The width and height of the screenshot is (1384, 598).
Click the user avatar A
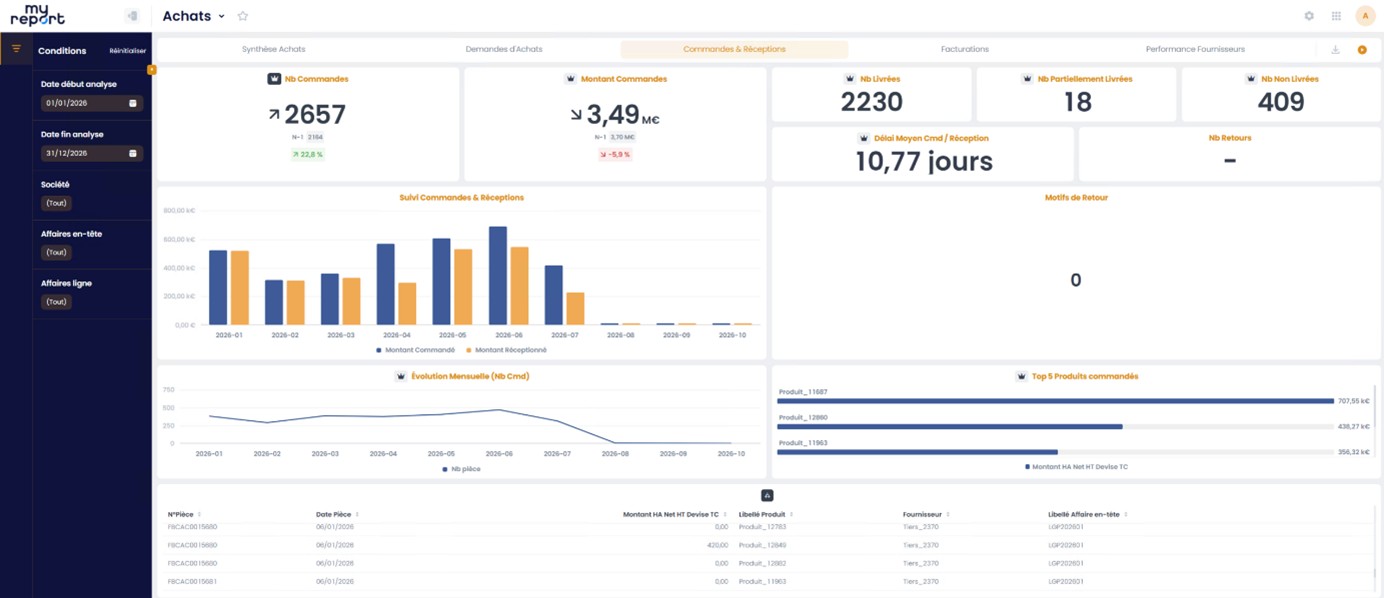coord(1365,16)
